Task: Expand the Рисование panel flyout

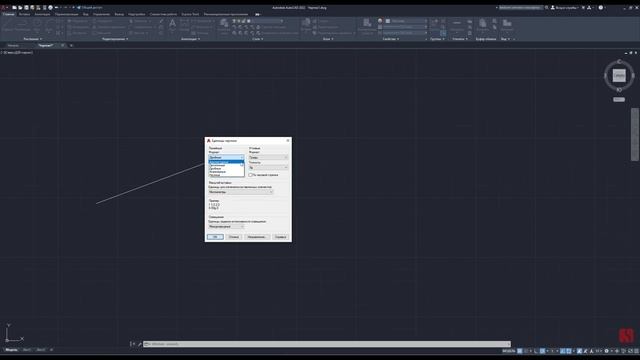Action: 33,39
